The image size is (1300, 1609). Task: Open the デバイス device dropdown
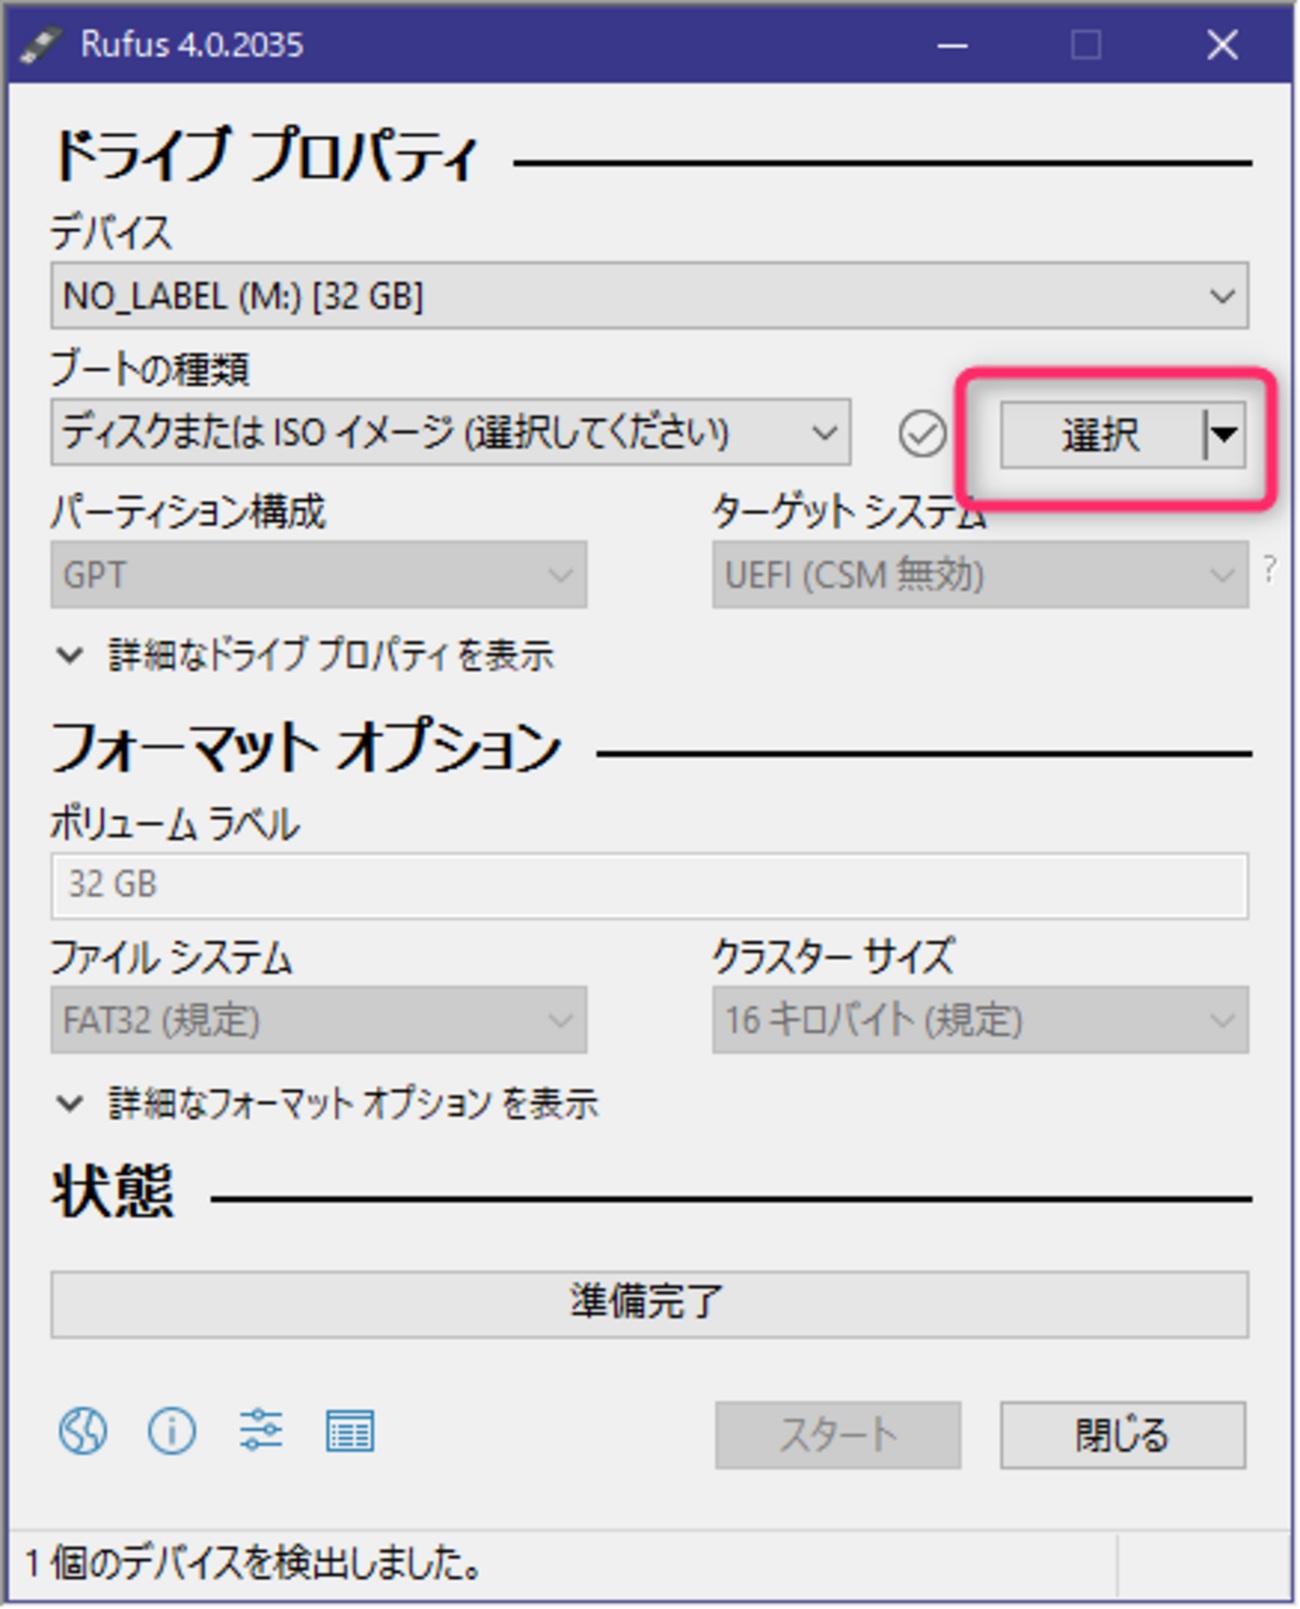click(x=650, y=296)
